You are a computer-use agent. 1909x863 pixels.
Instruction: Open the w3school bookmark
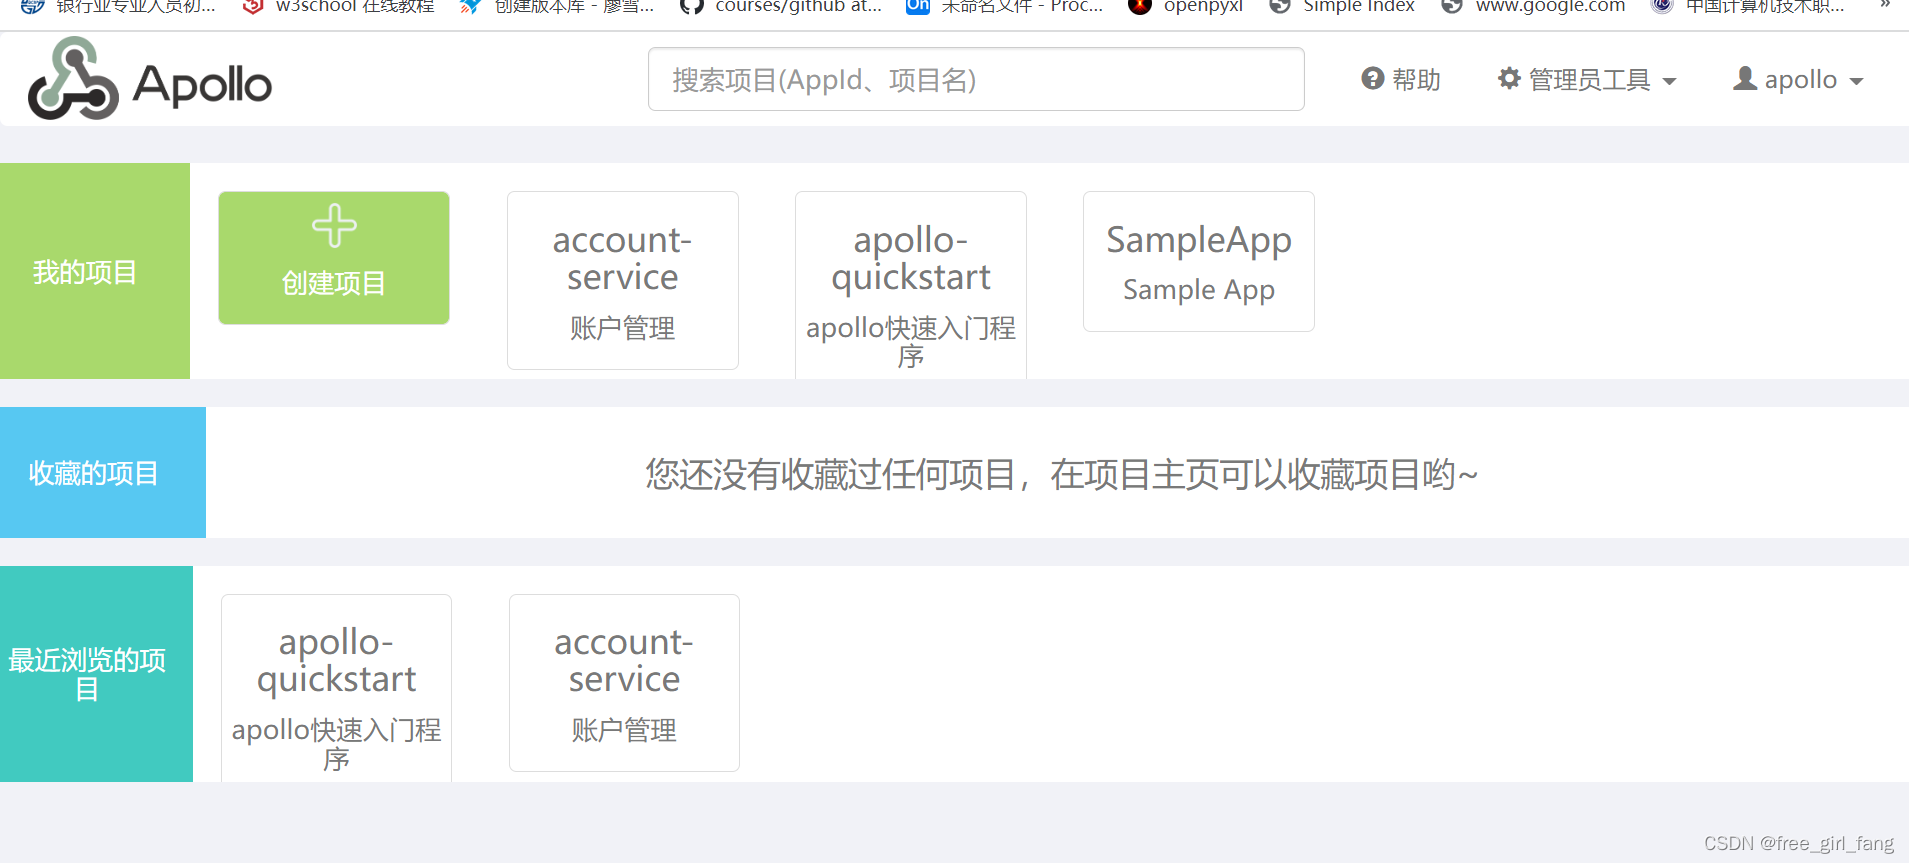point(339,6)
